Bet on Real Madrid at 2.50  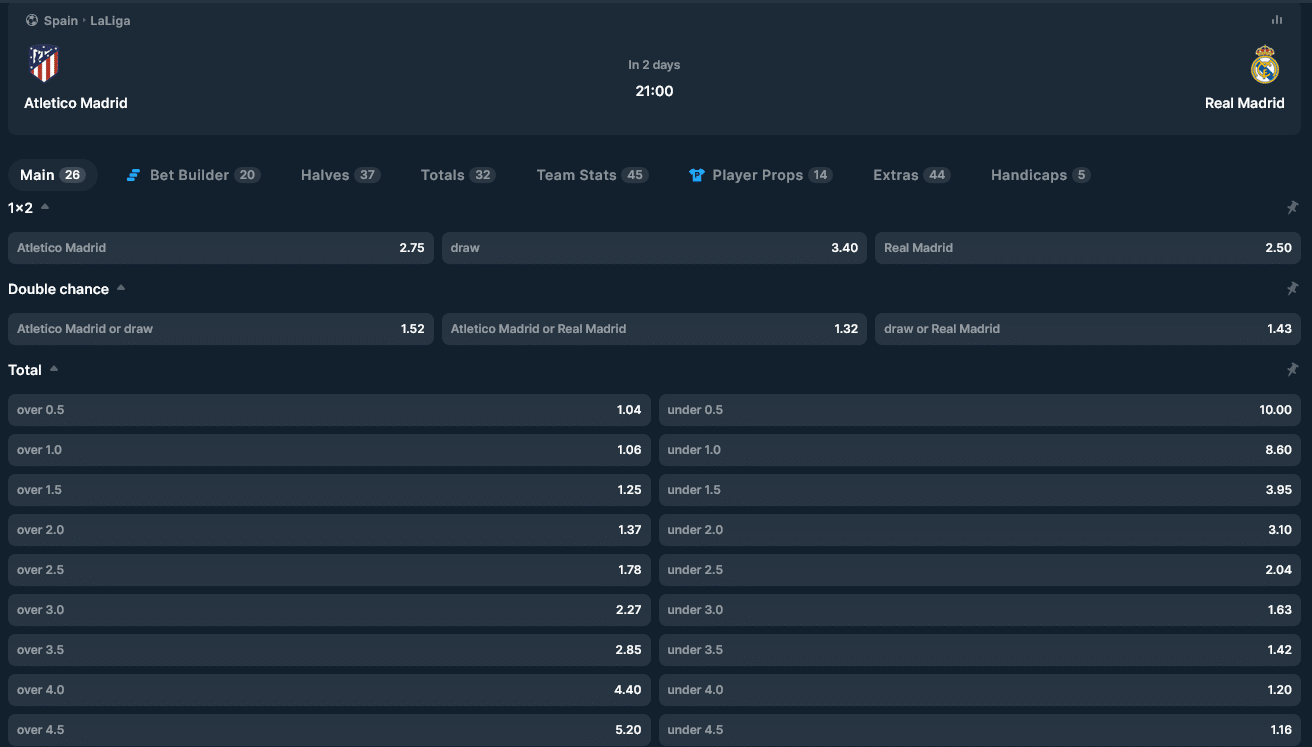[1088, 248]
